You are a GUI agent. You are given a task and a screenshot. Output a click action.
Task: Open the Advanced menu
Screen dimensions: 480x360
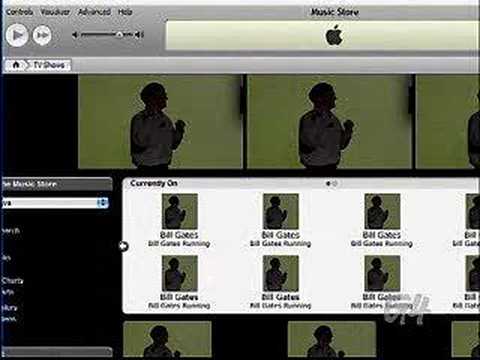(x=94, y=12)
